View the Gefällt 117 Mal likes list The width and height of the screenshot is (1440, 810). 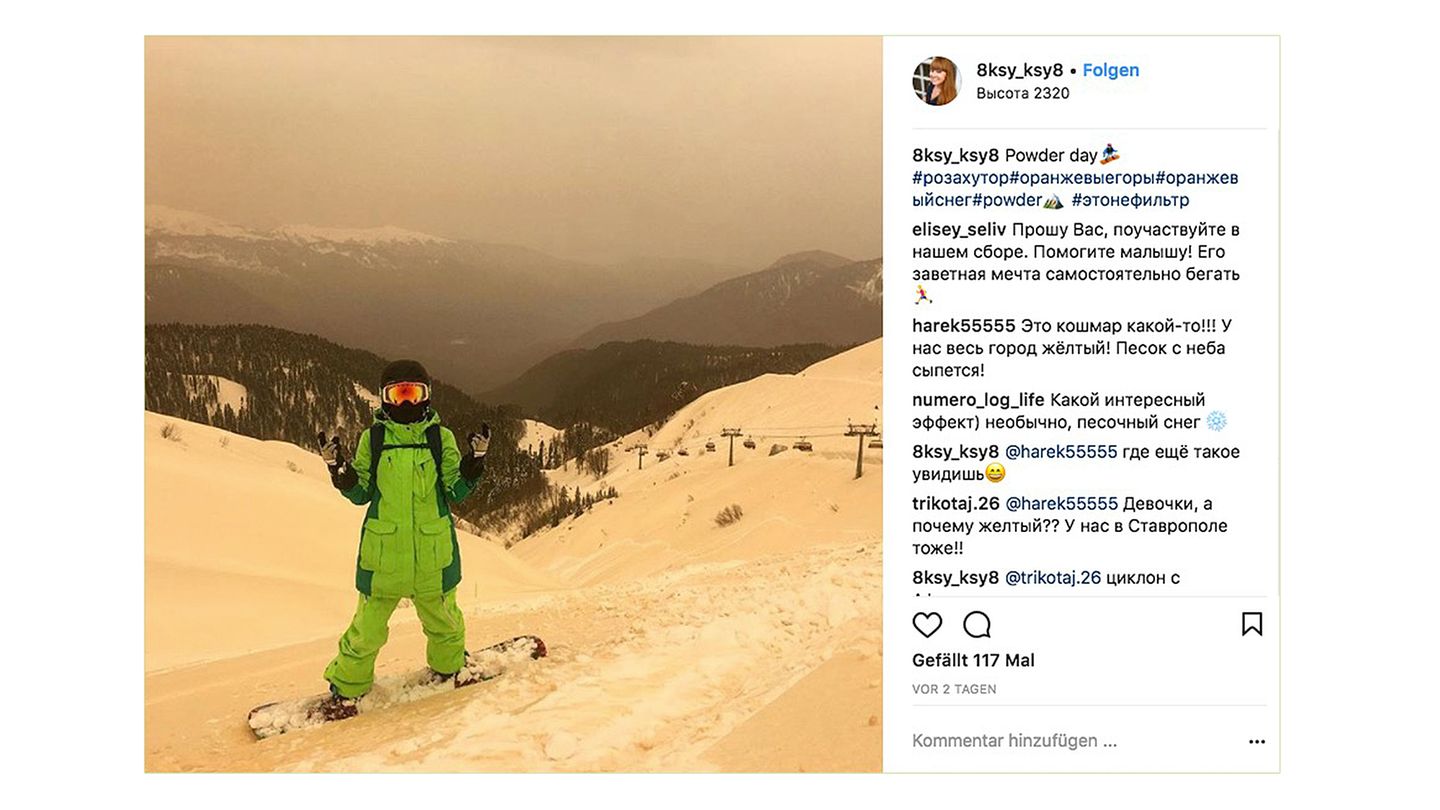(x=973, y=661)
